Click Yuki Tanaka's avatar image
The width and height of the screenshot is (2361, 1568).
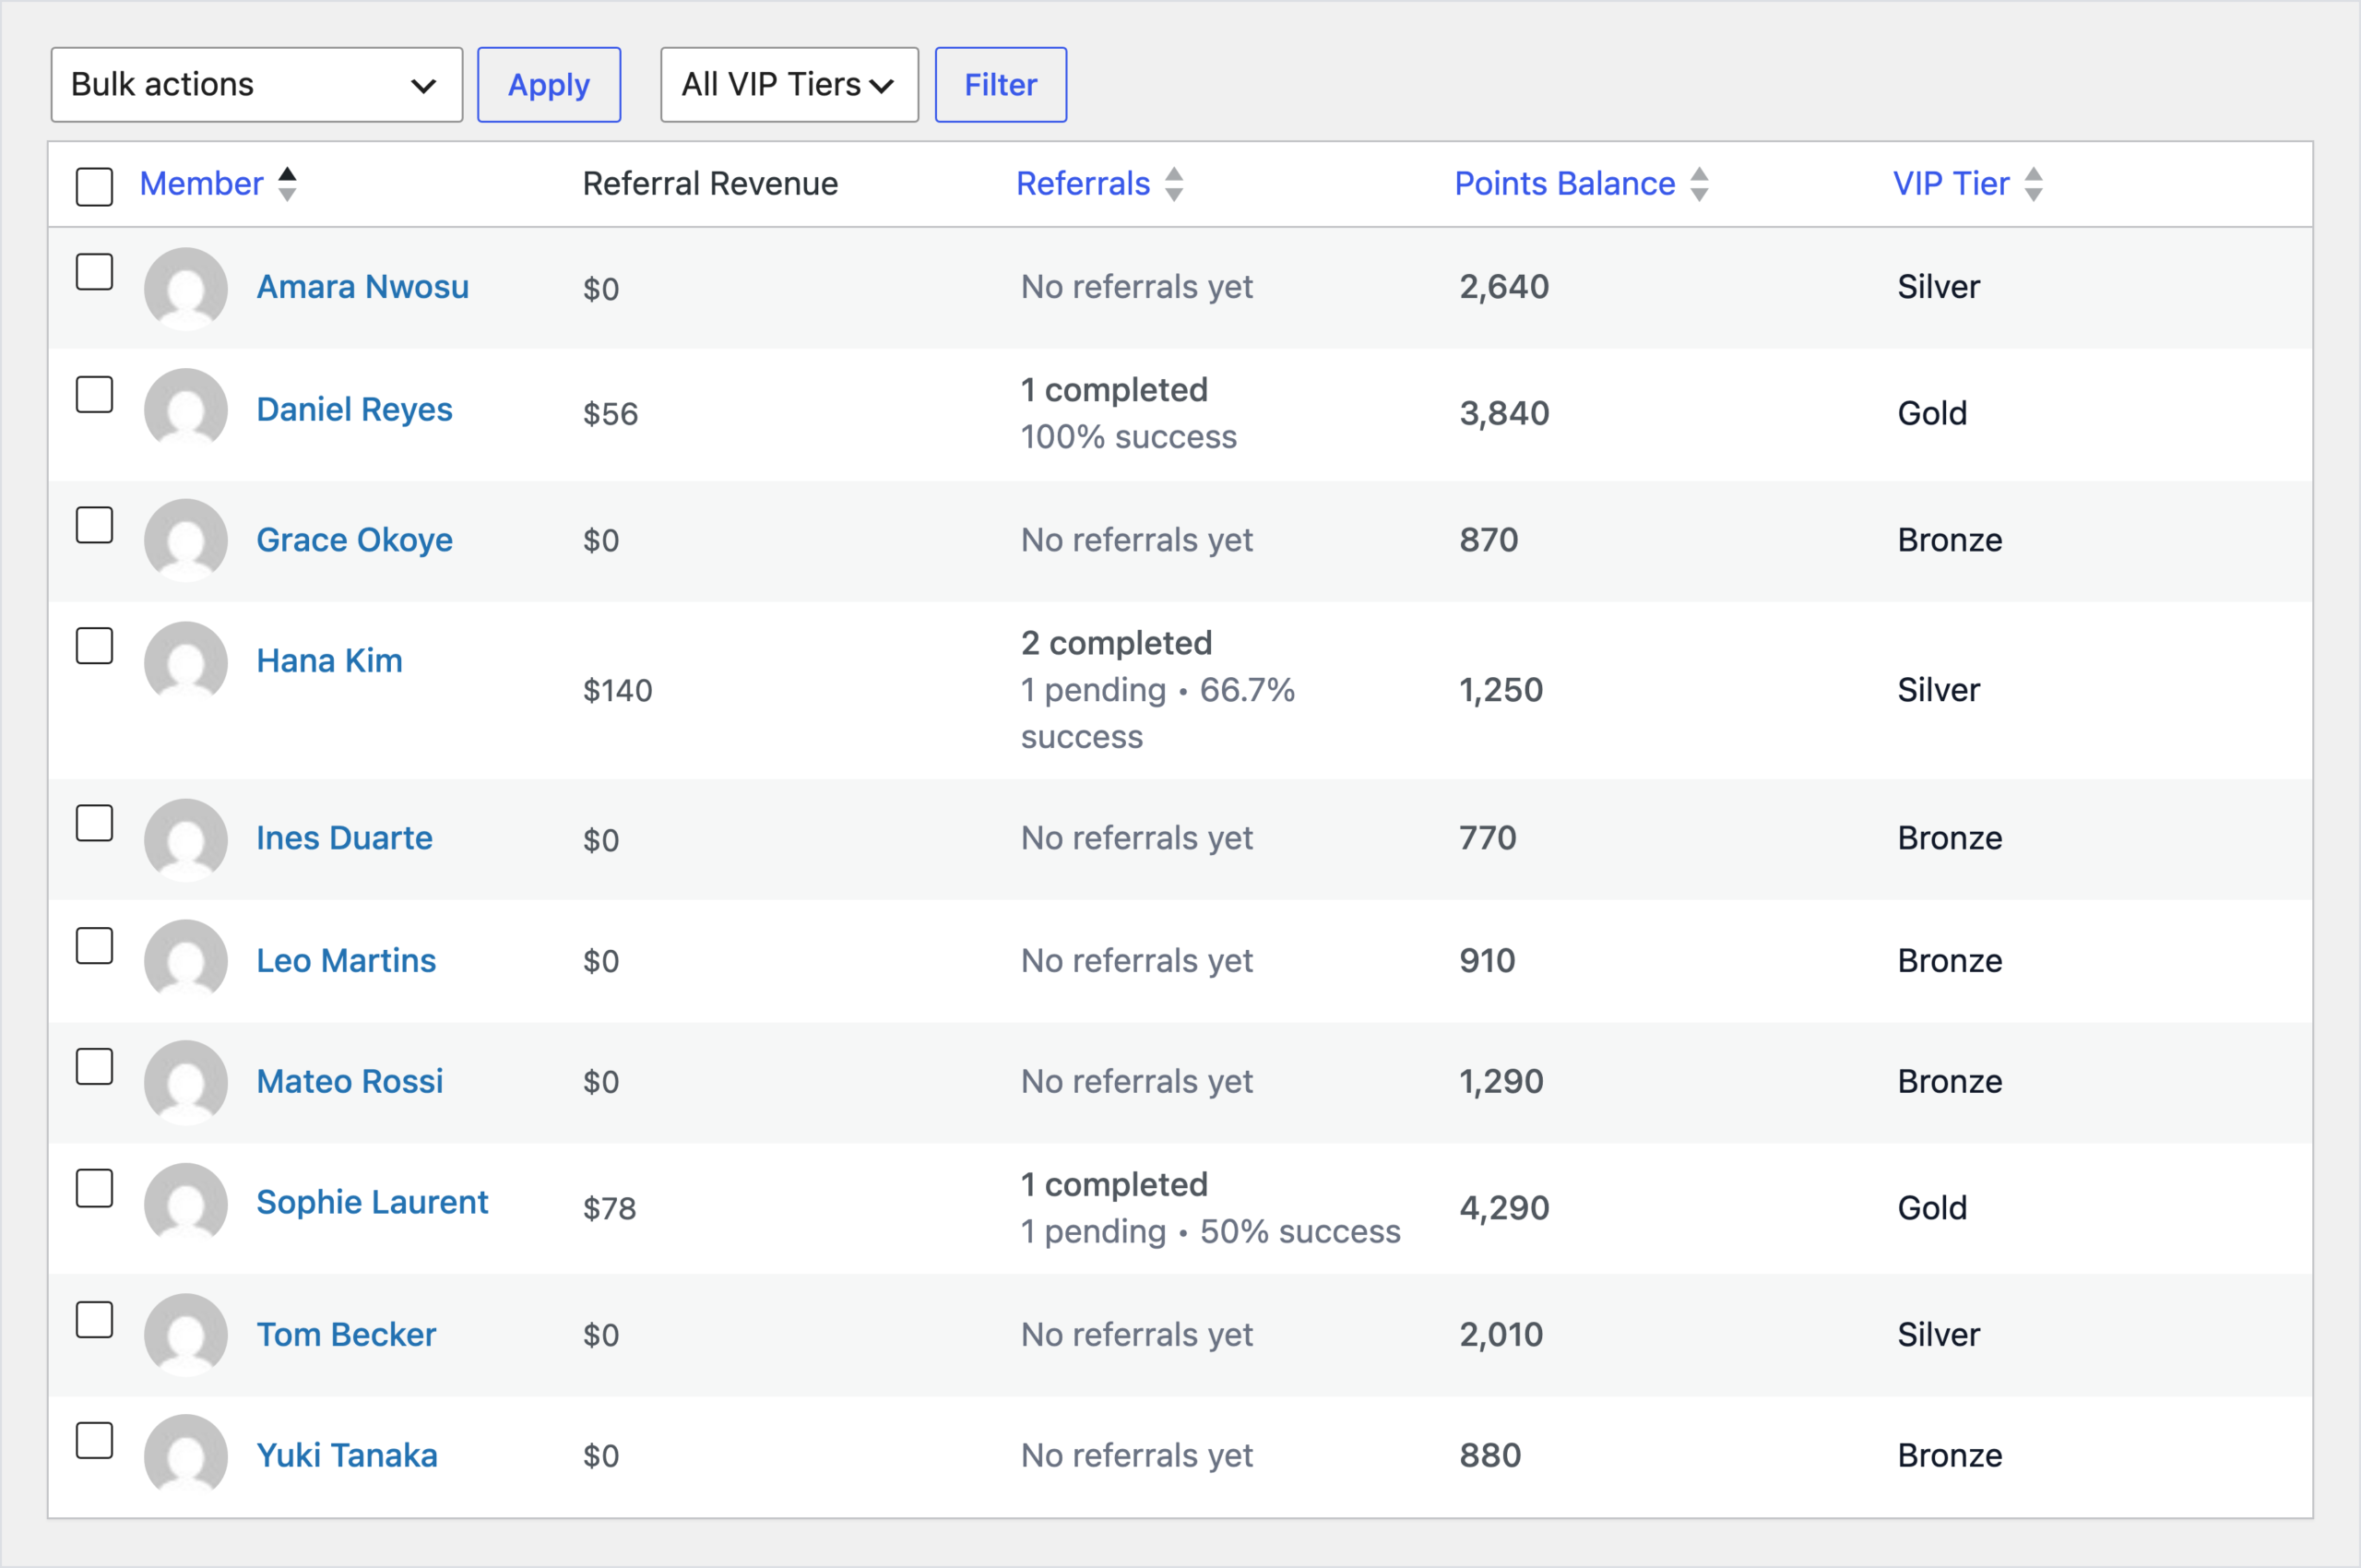(186, 1456)
